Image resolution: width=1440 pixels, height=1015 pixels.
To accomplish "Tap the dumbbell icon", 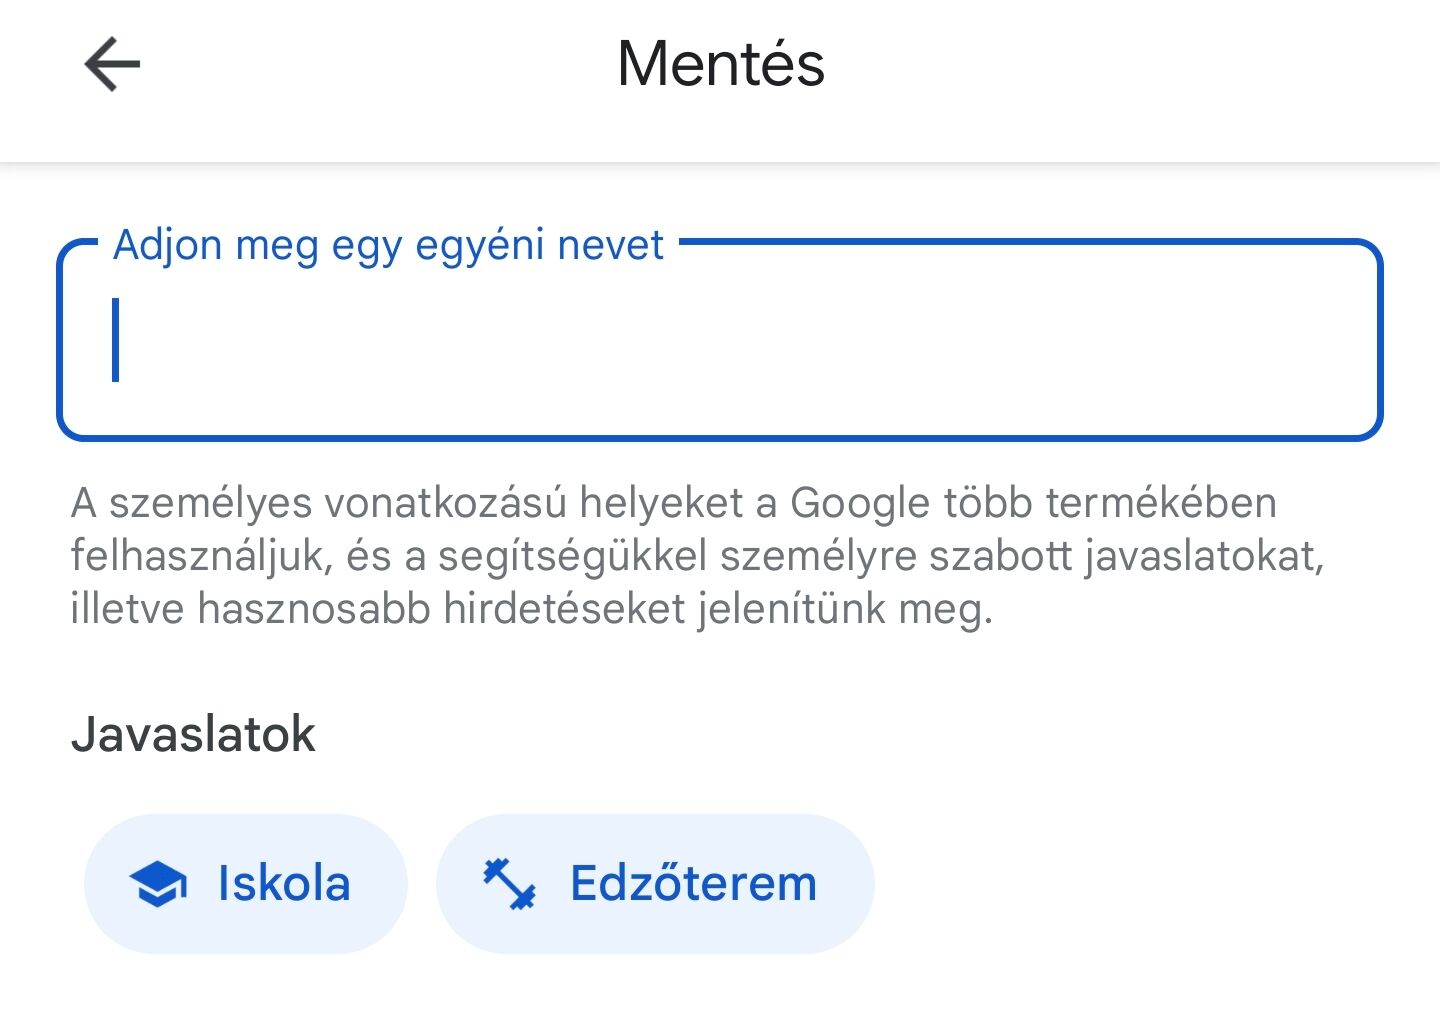I will pos(510,884).
